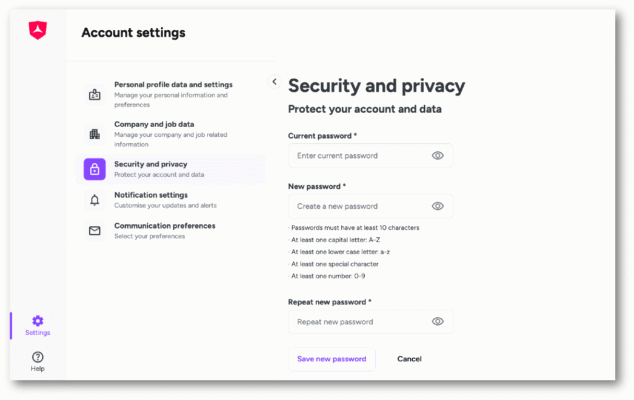Cancel the password change
634x400 pixels.
pyautogui.click(x=409, y=359)
